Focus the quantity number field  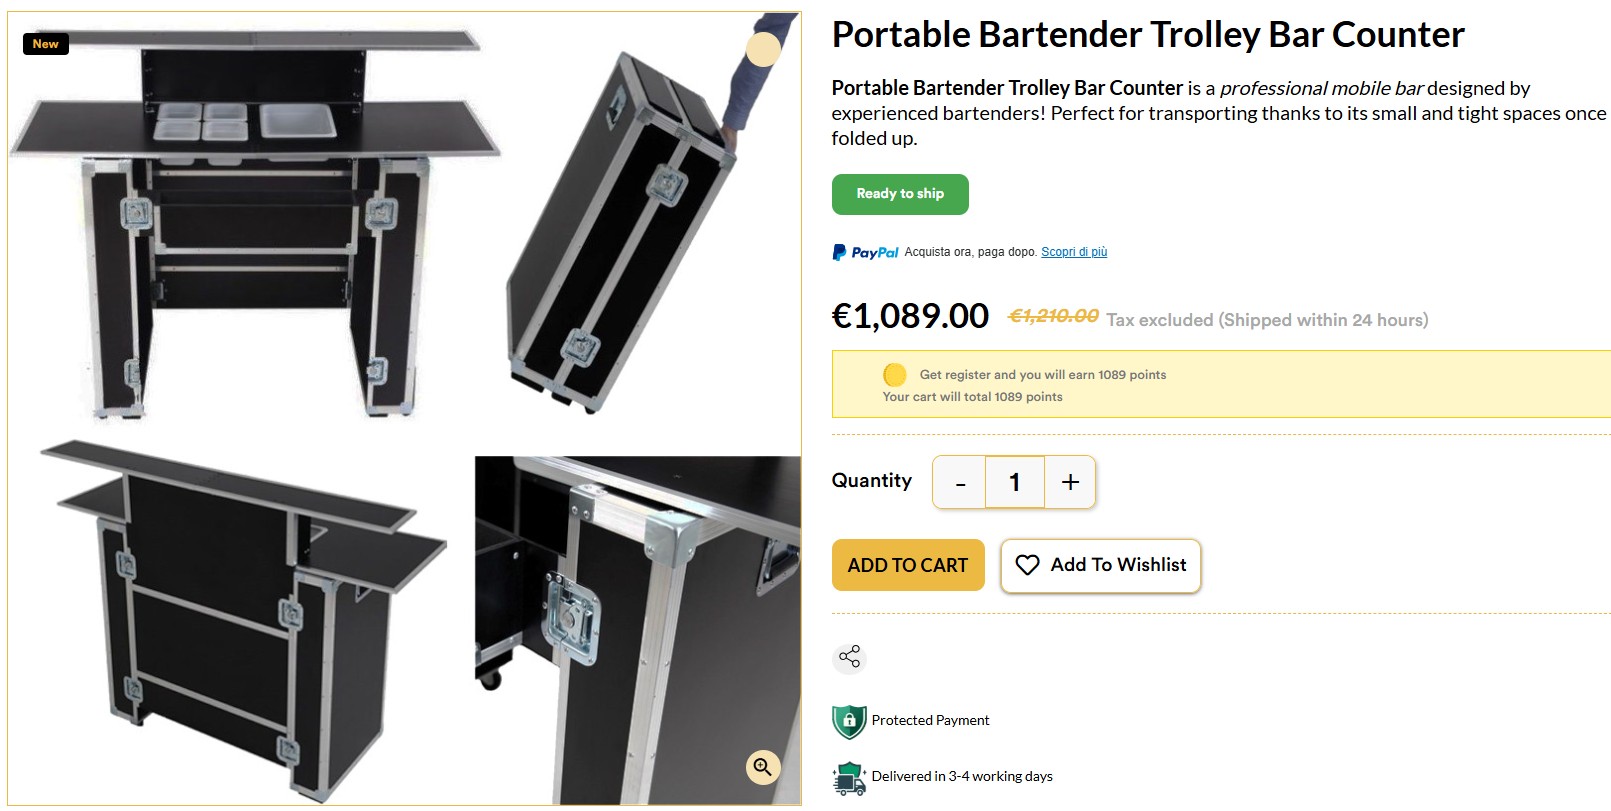[x=1014, y=483]
